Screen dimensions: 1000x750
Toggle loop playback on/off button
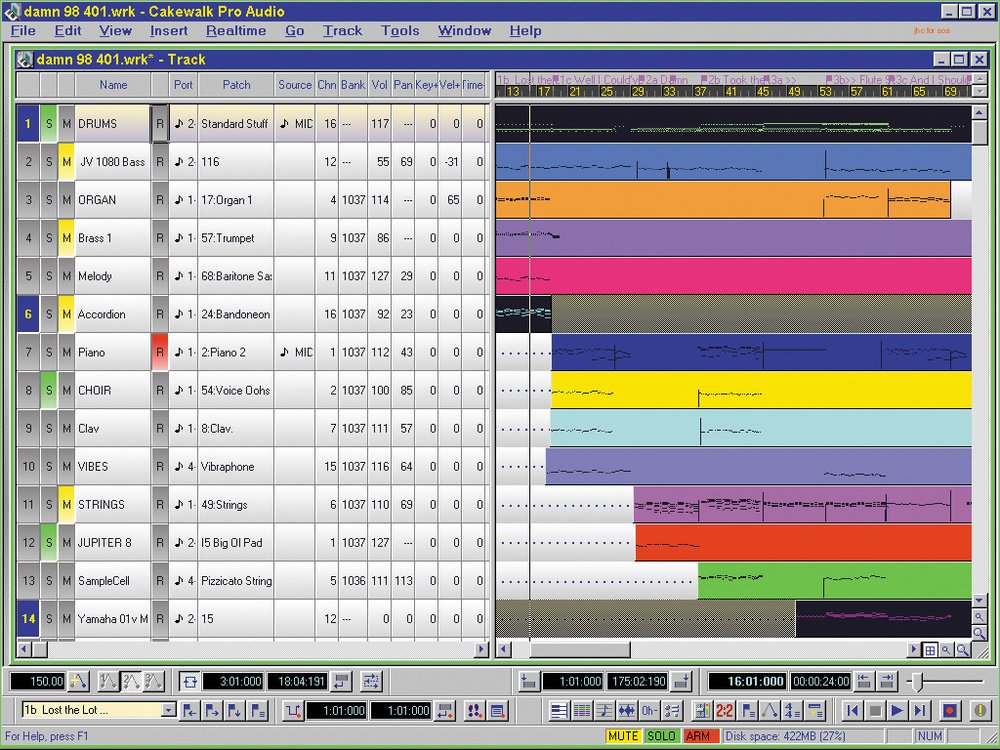coord(189,681)
